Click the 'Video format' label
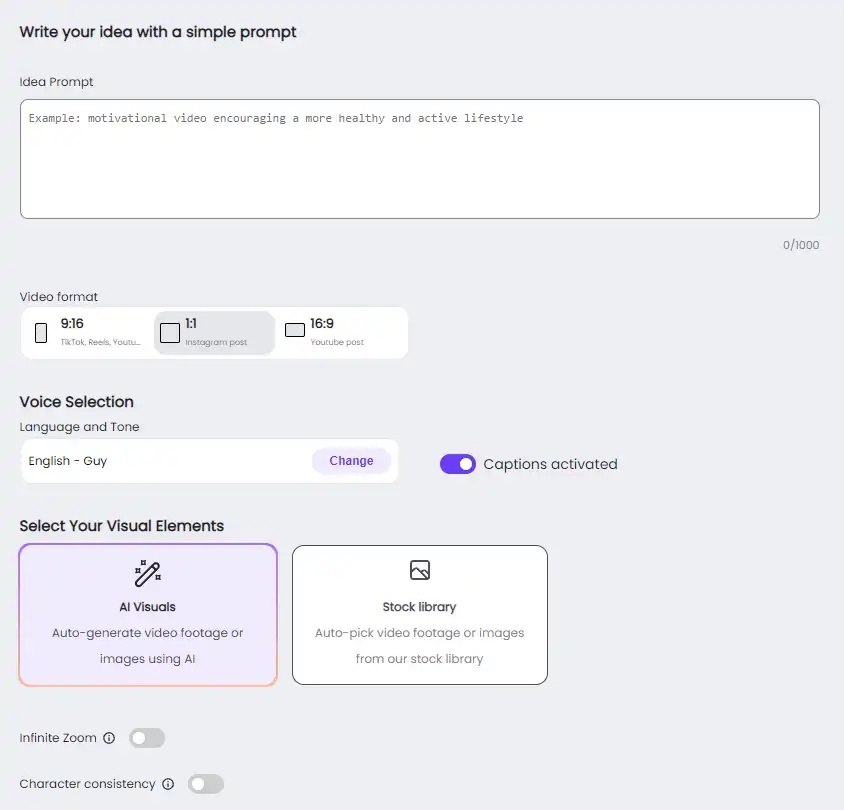Screen dimensions: 844x810 pyautogui.click(x=59, y=297)
